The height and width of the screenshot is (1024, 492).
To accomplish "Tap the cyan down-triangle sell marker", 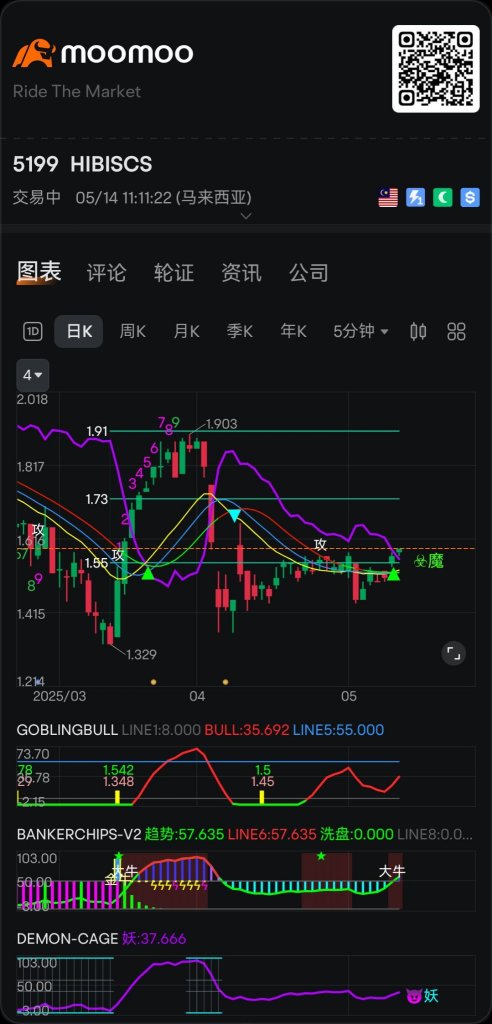I will (x=234, y=515).
